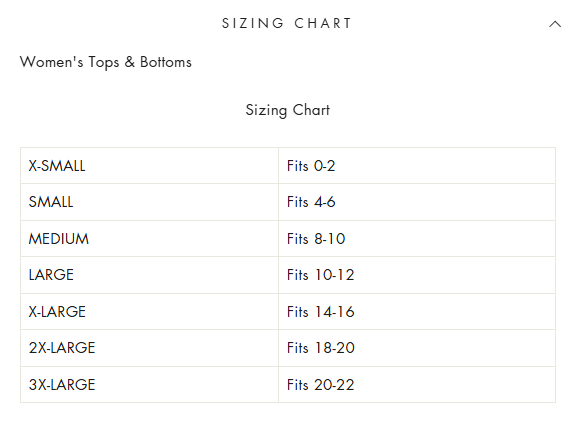Image resolution: width=573 pixels, height=429 pixels.
Task: Click the Fits 8-10 cell
Action: tap(417, 239)
